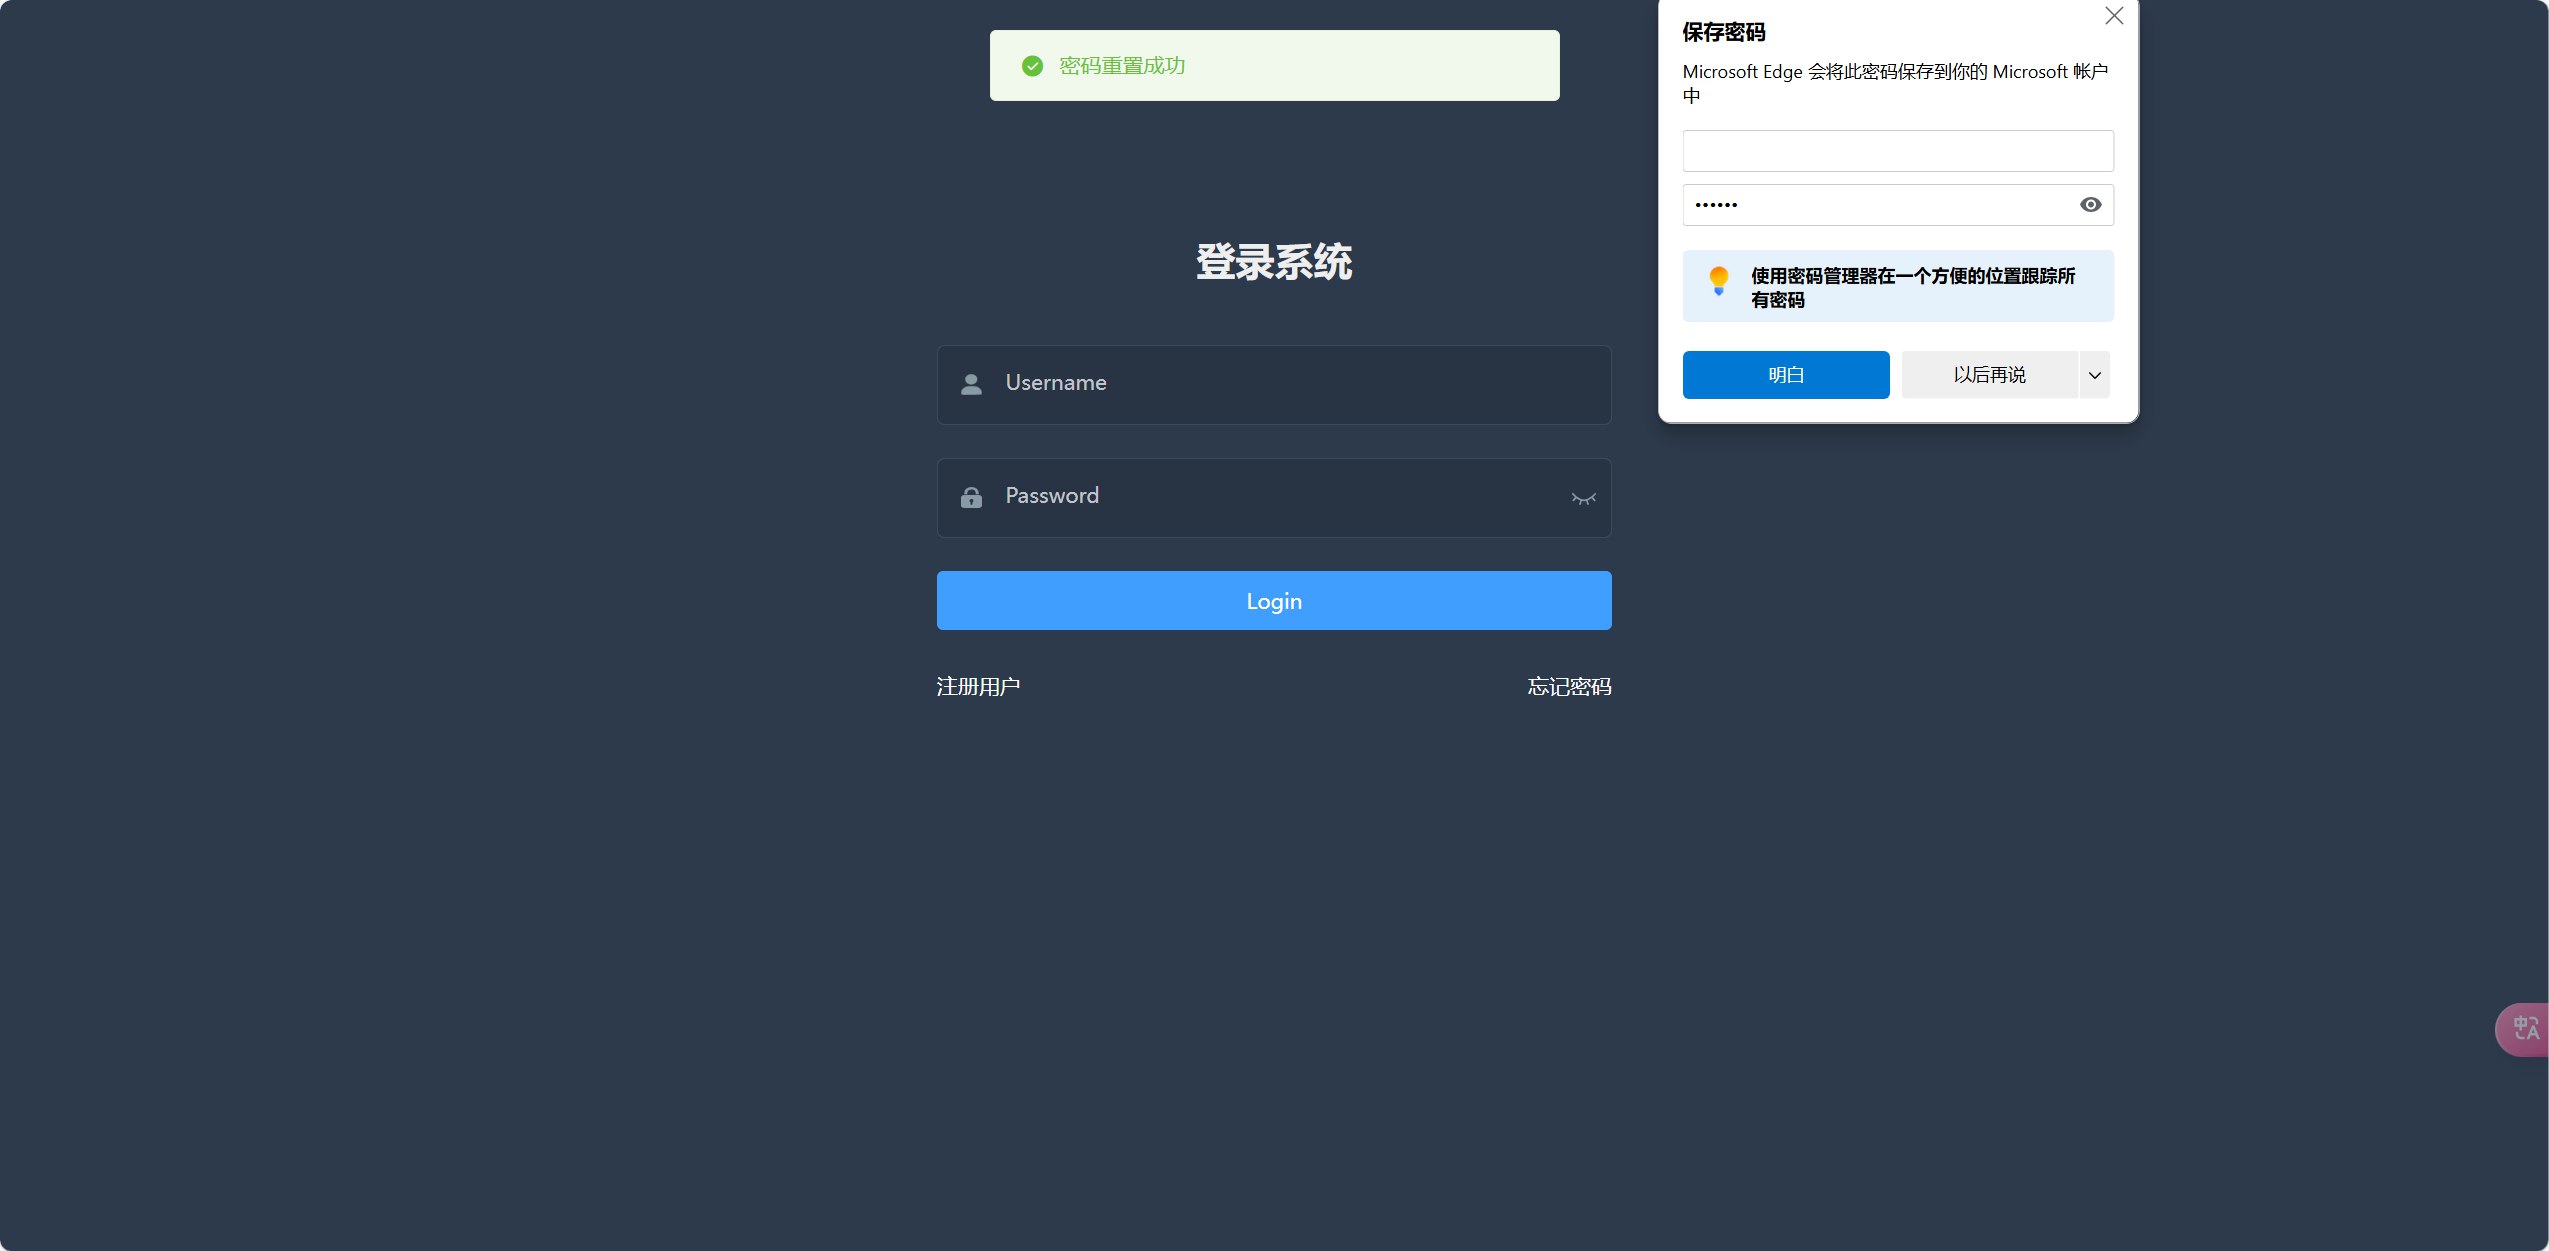Click the 明白 button

point(1785,375)
